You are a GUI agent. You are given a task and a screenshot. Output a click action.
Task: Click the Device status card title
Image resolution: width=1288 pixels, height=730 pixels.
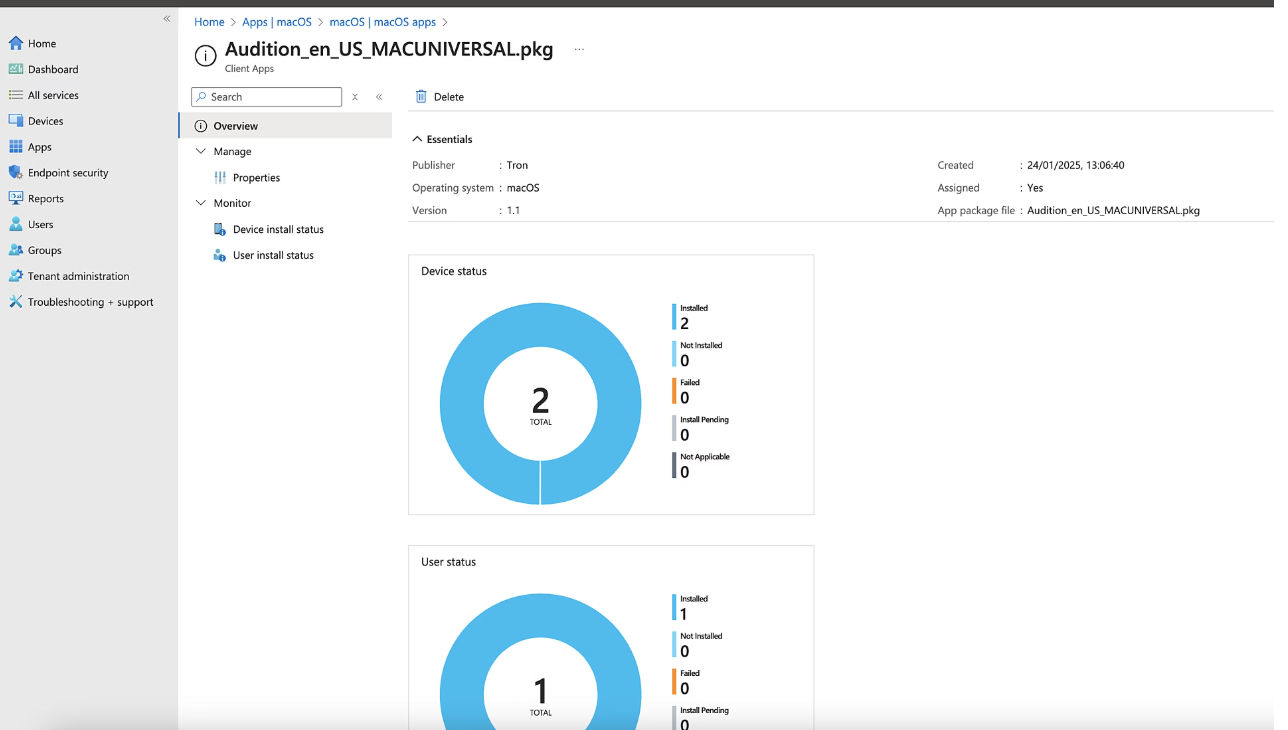(x=454, y=271)
